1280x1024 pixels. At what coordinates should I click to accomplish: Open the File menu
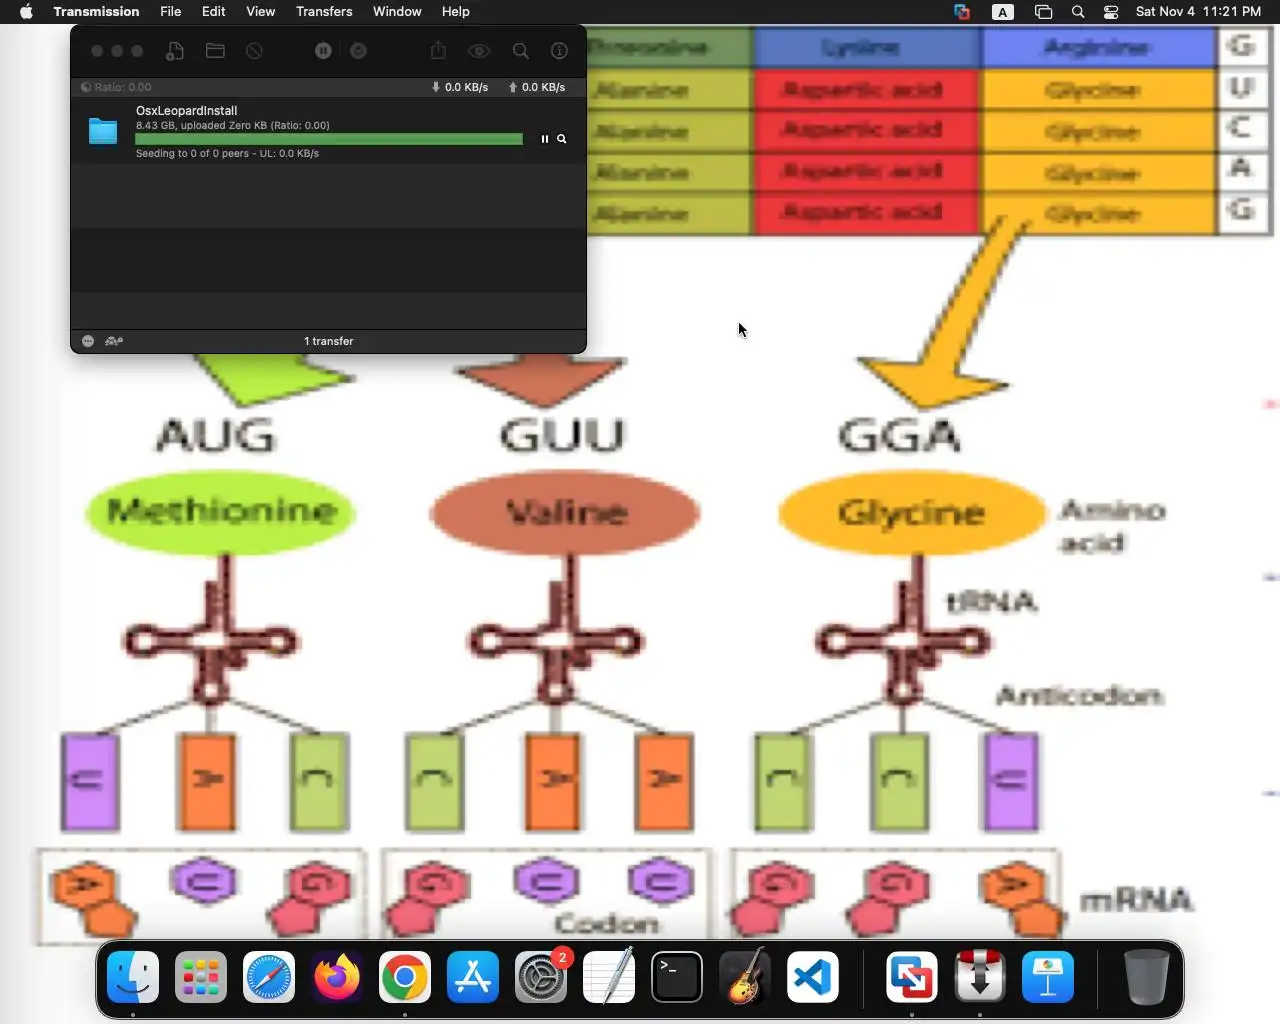pyautogui.click(x=171, y=11)
